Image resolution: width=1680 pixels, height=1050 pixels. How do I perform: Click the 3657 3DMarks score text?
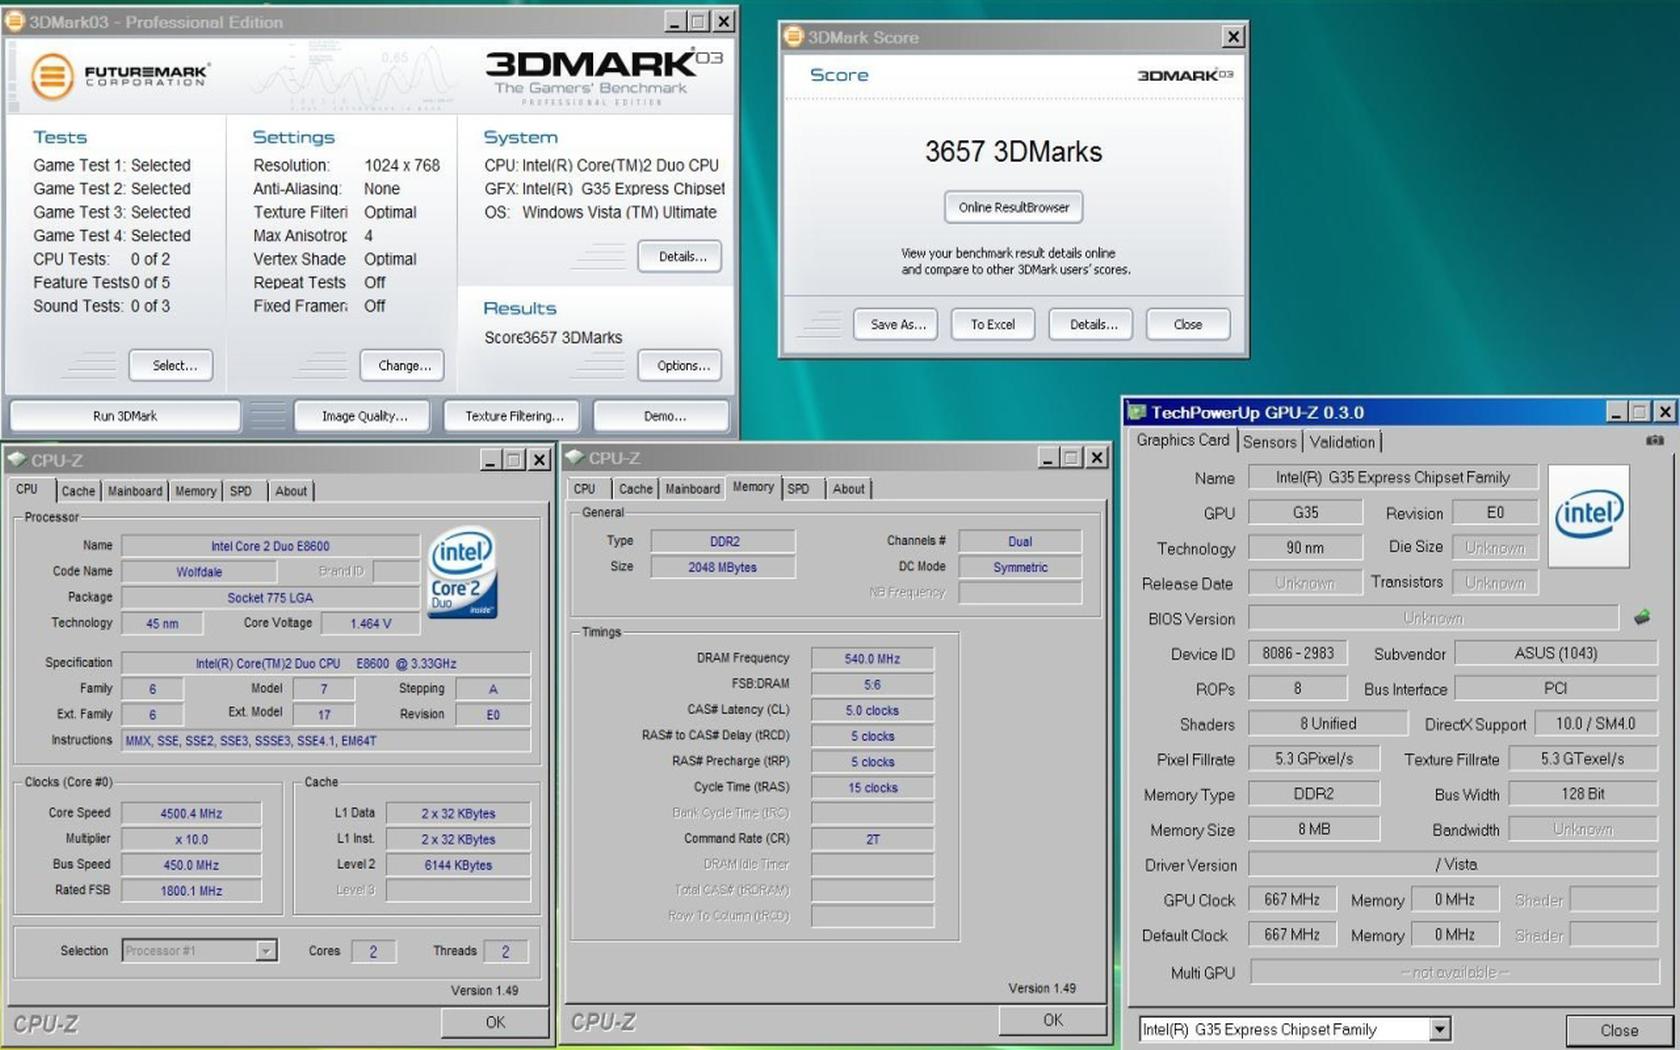pos(1013,152)
